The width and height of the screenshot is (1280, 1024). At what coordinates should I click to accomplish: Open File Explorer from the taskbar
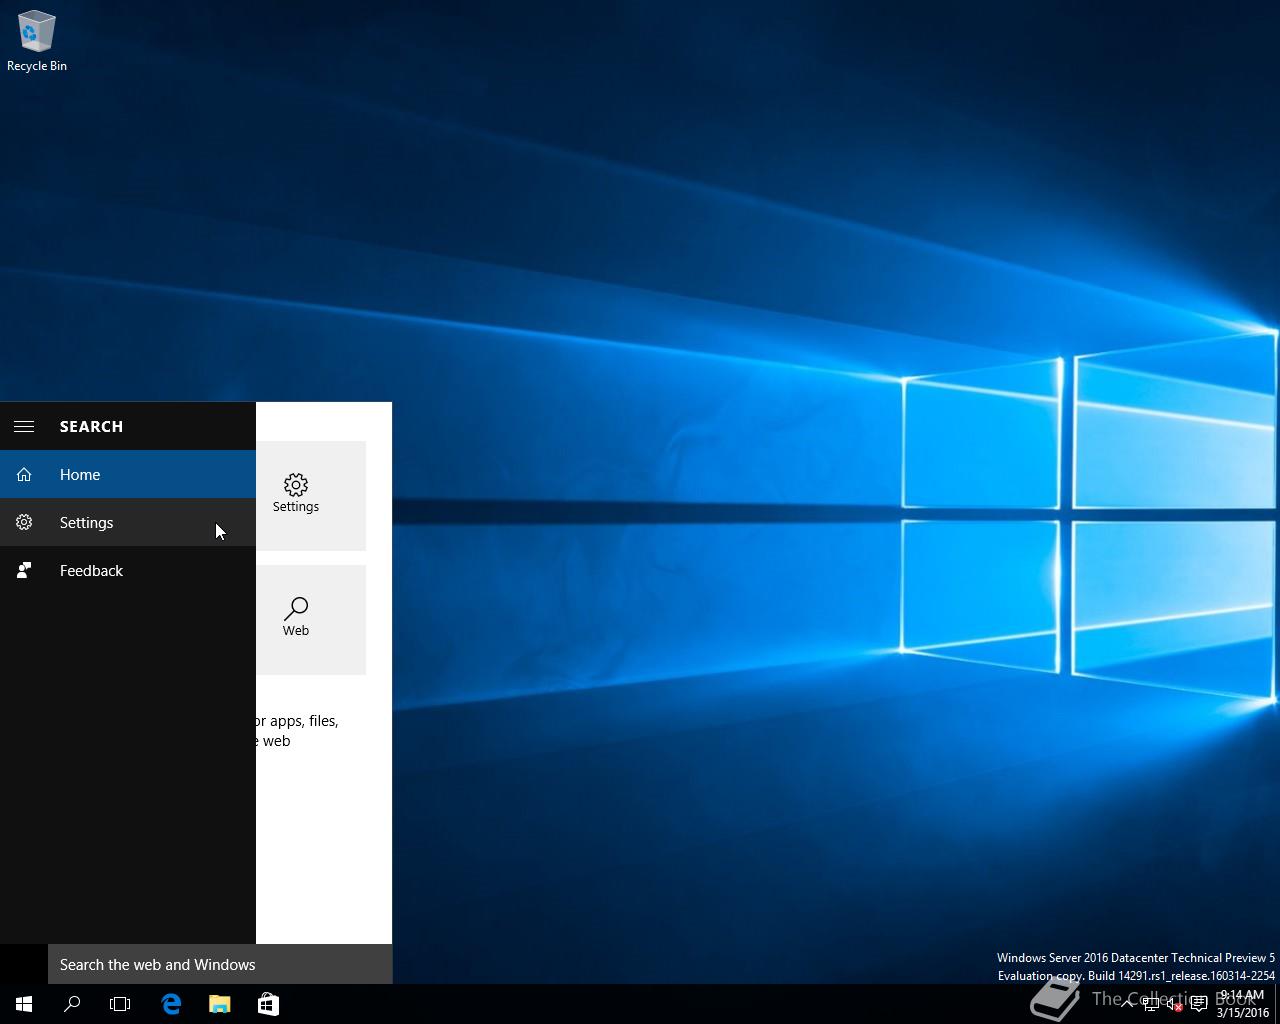coord(219,1004)
